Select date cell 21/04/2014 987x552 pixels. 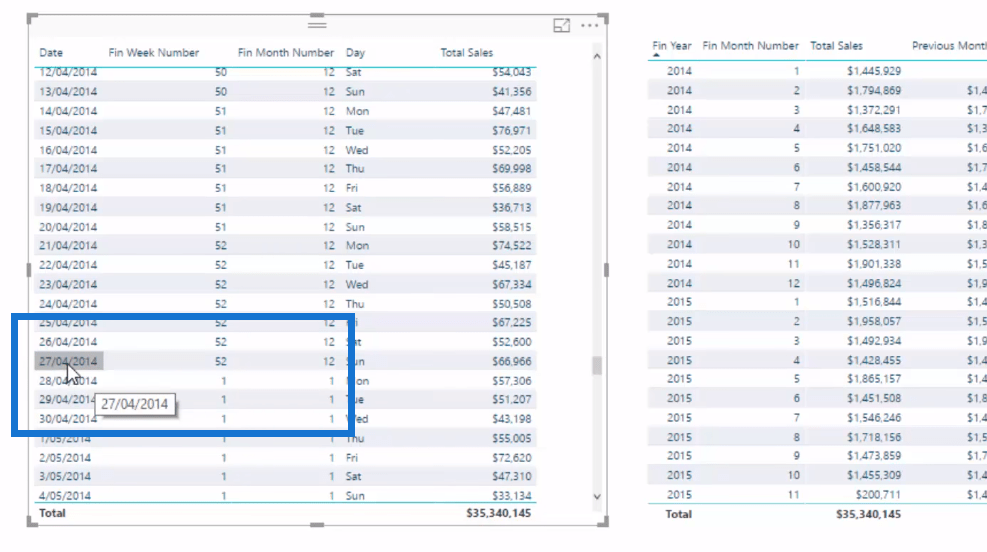click(x=68, y=245)
